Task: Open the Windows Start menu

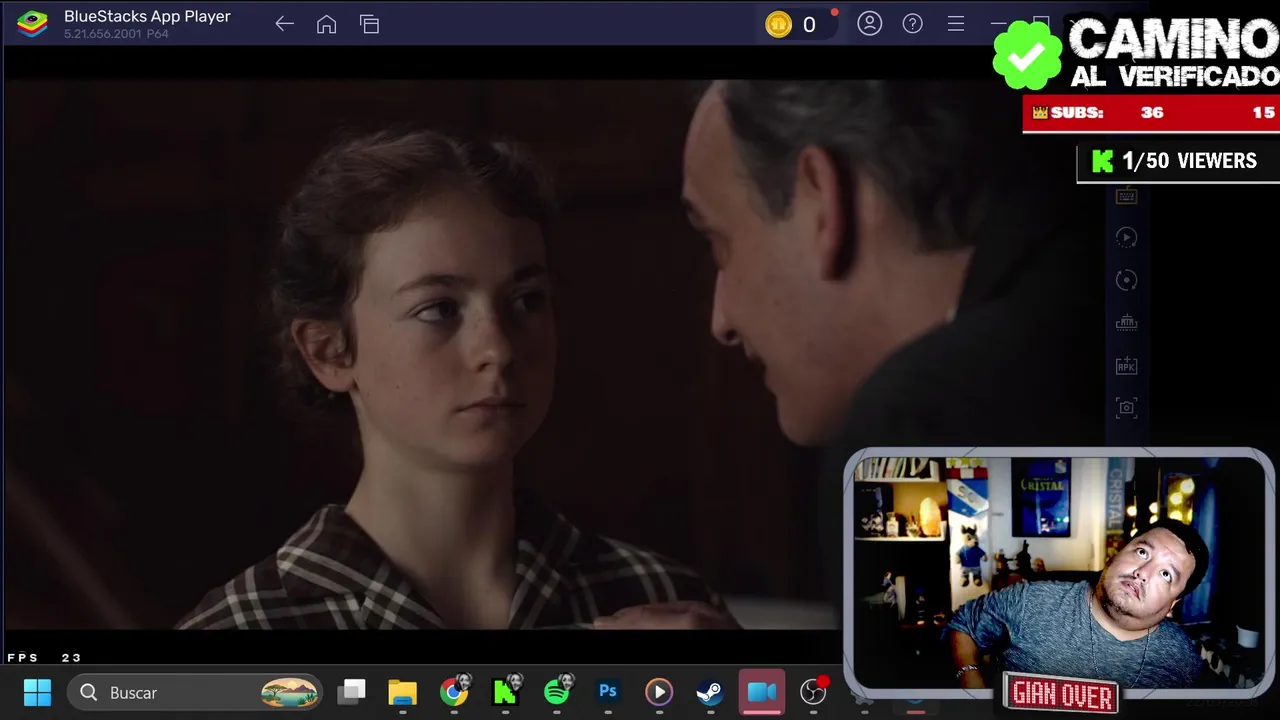Action: tap(37, 692)
